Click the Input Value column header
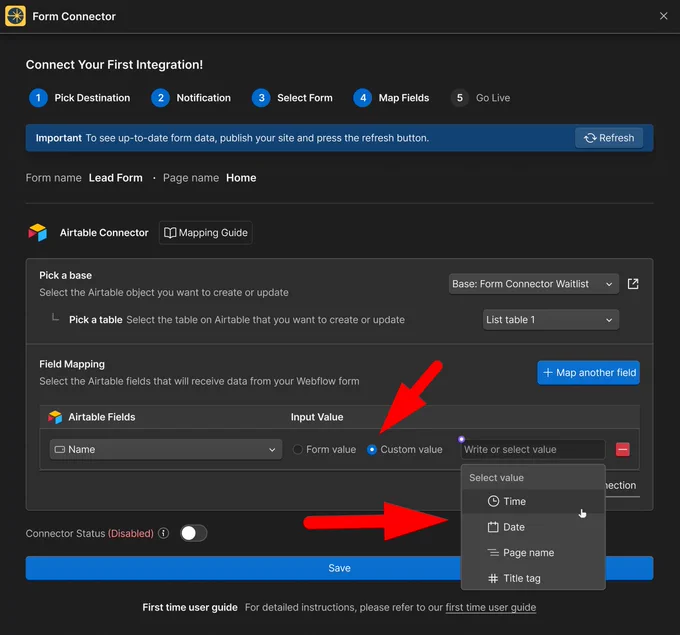Screen dimensions: 680x635 [x=317, y=417]
